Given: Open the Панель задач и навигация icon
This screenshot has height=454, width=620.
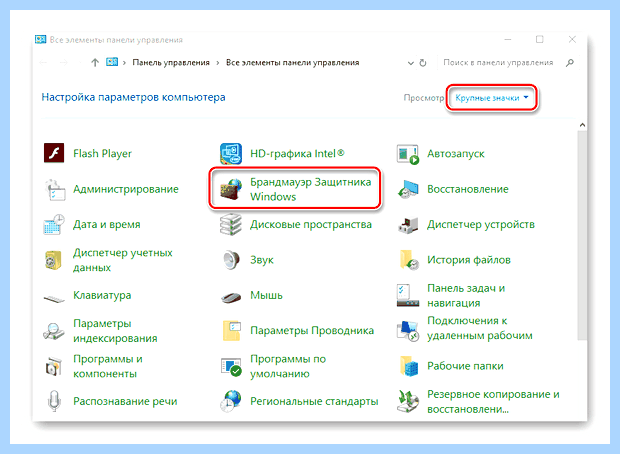Looking at the screenshot, I should (x=408, y=295).
